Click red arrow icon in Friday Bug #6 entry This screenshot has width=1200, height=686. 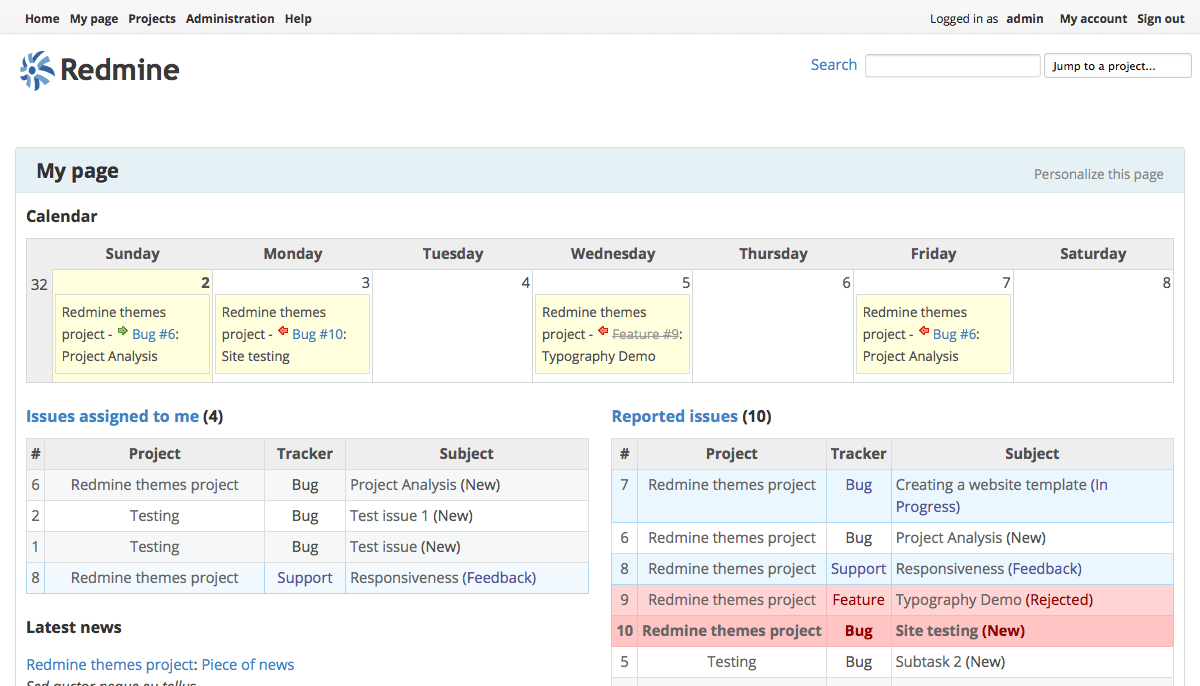tap(924, 331)
